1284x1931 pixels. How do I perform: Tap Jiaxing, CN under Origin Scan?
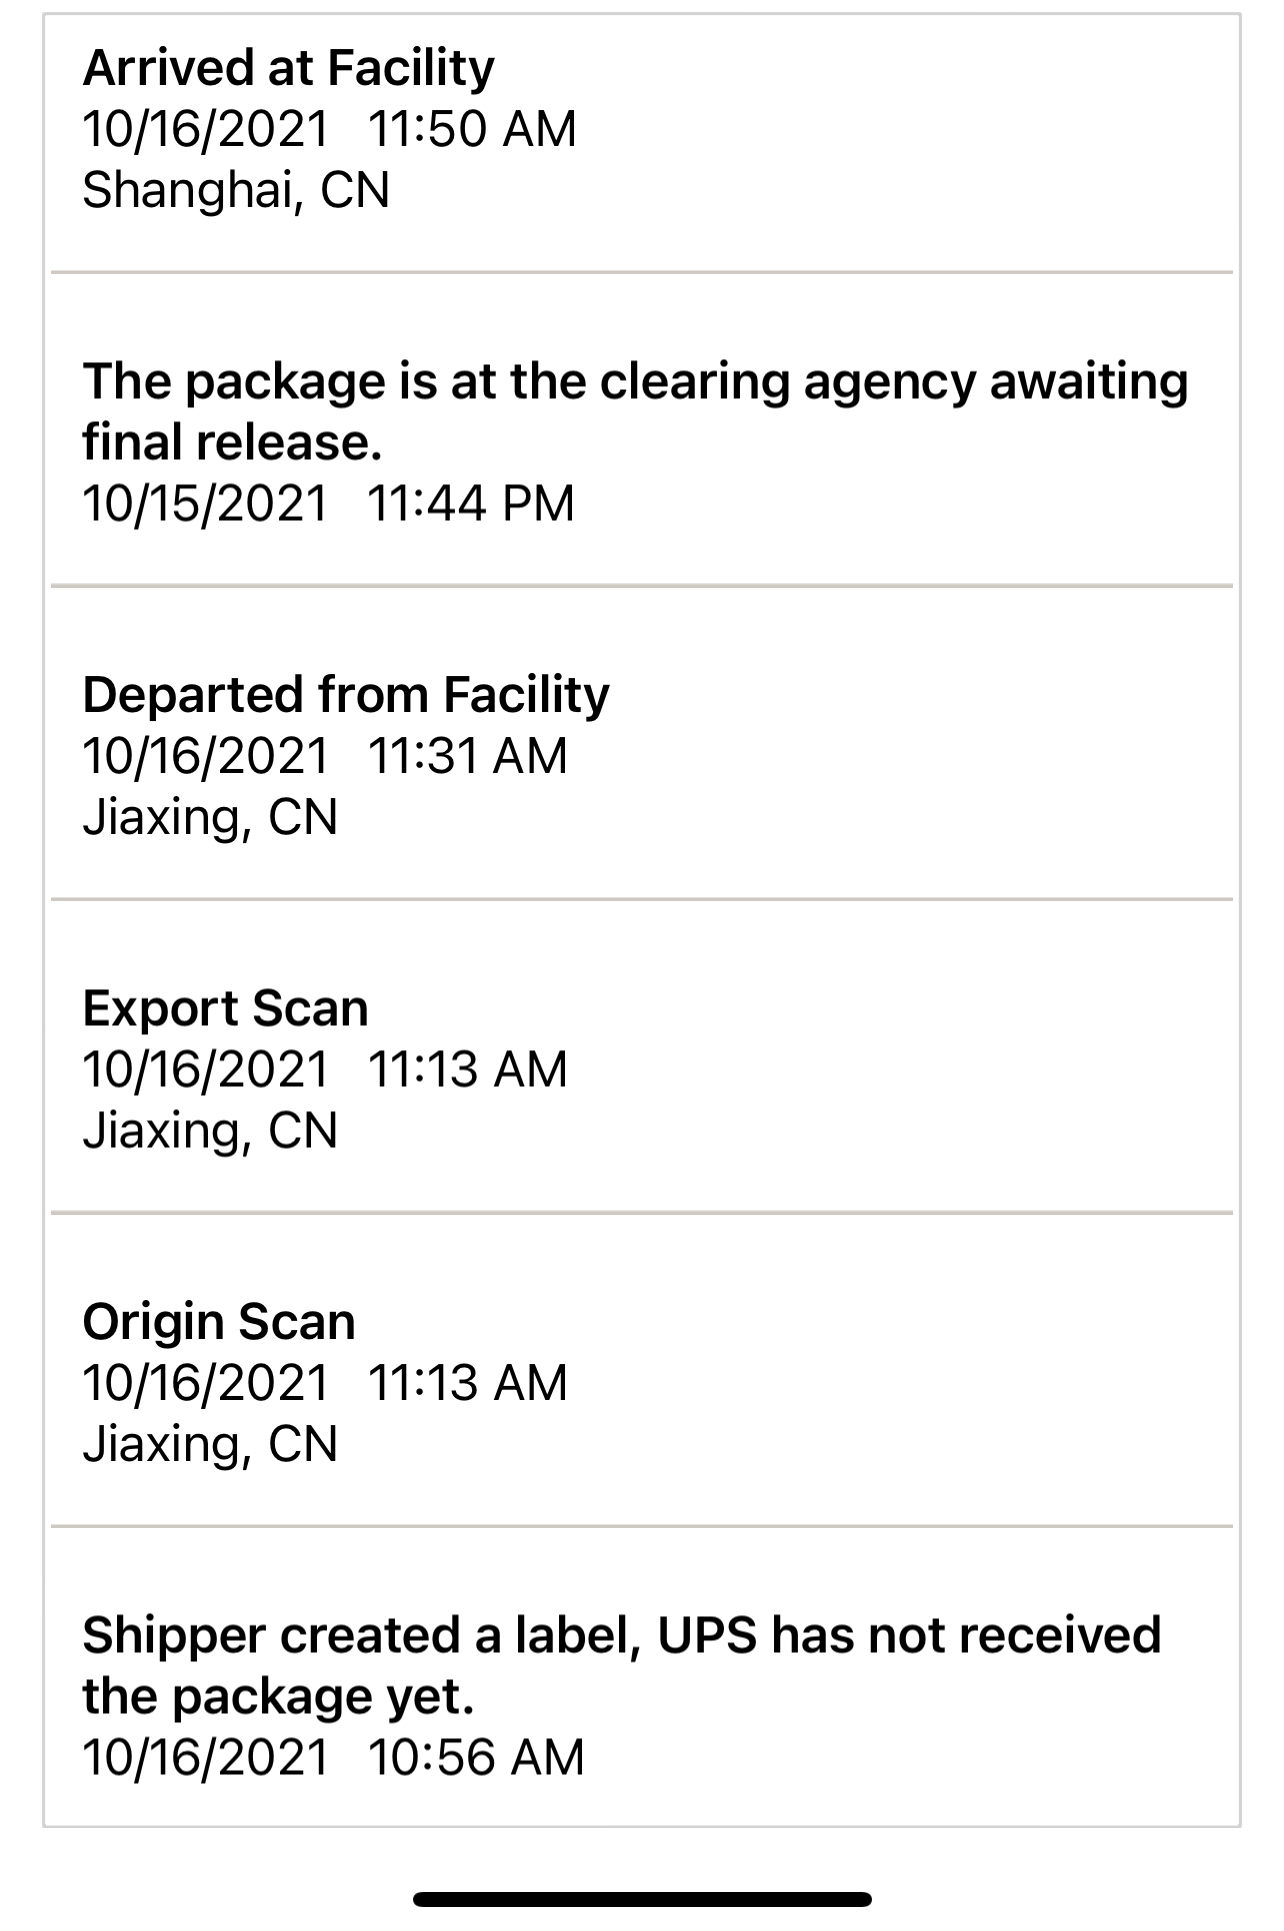(210, 1444)
